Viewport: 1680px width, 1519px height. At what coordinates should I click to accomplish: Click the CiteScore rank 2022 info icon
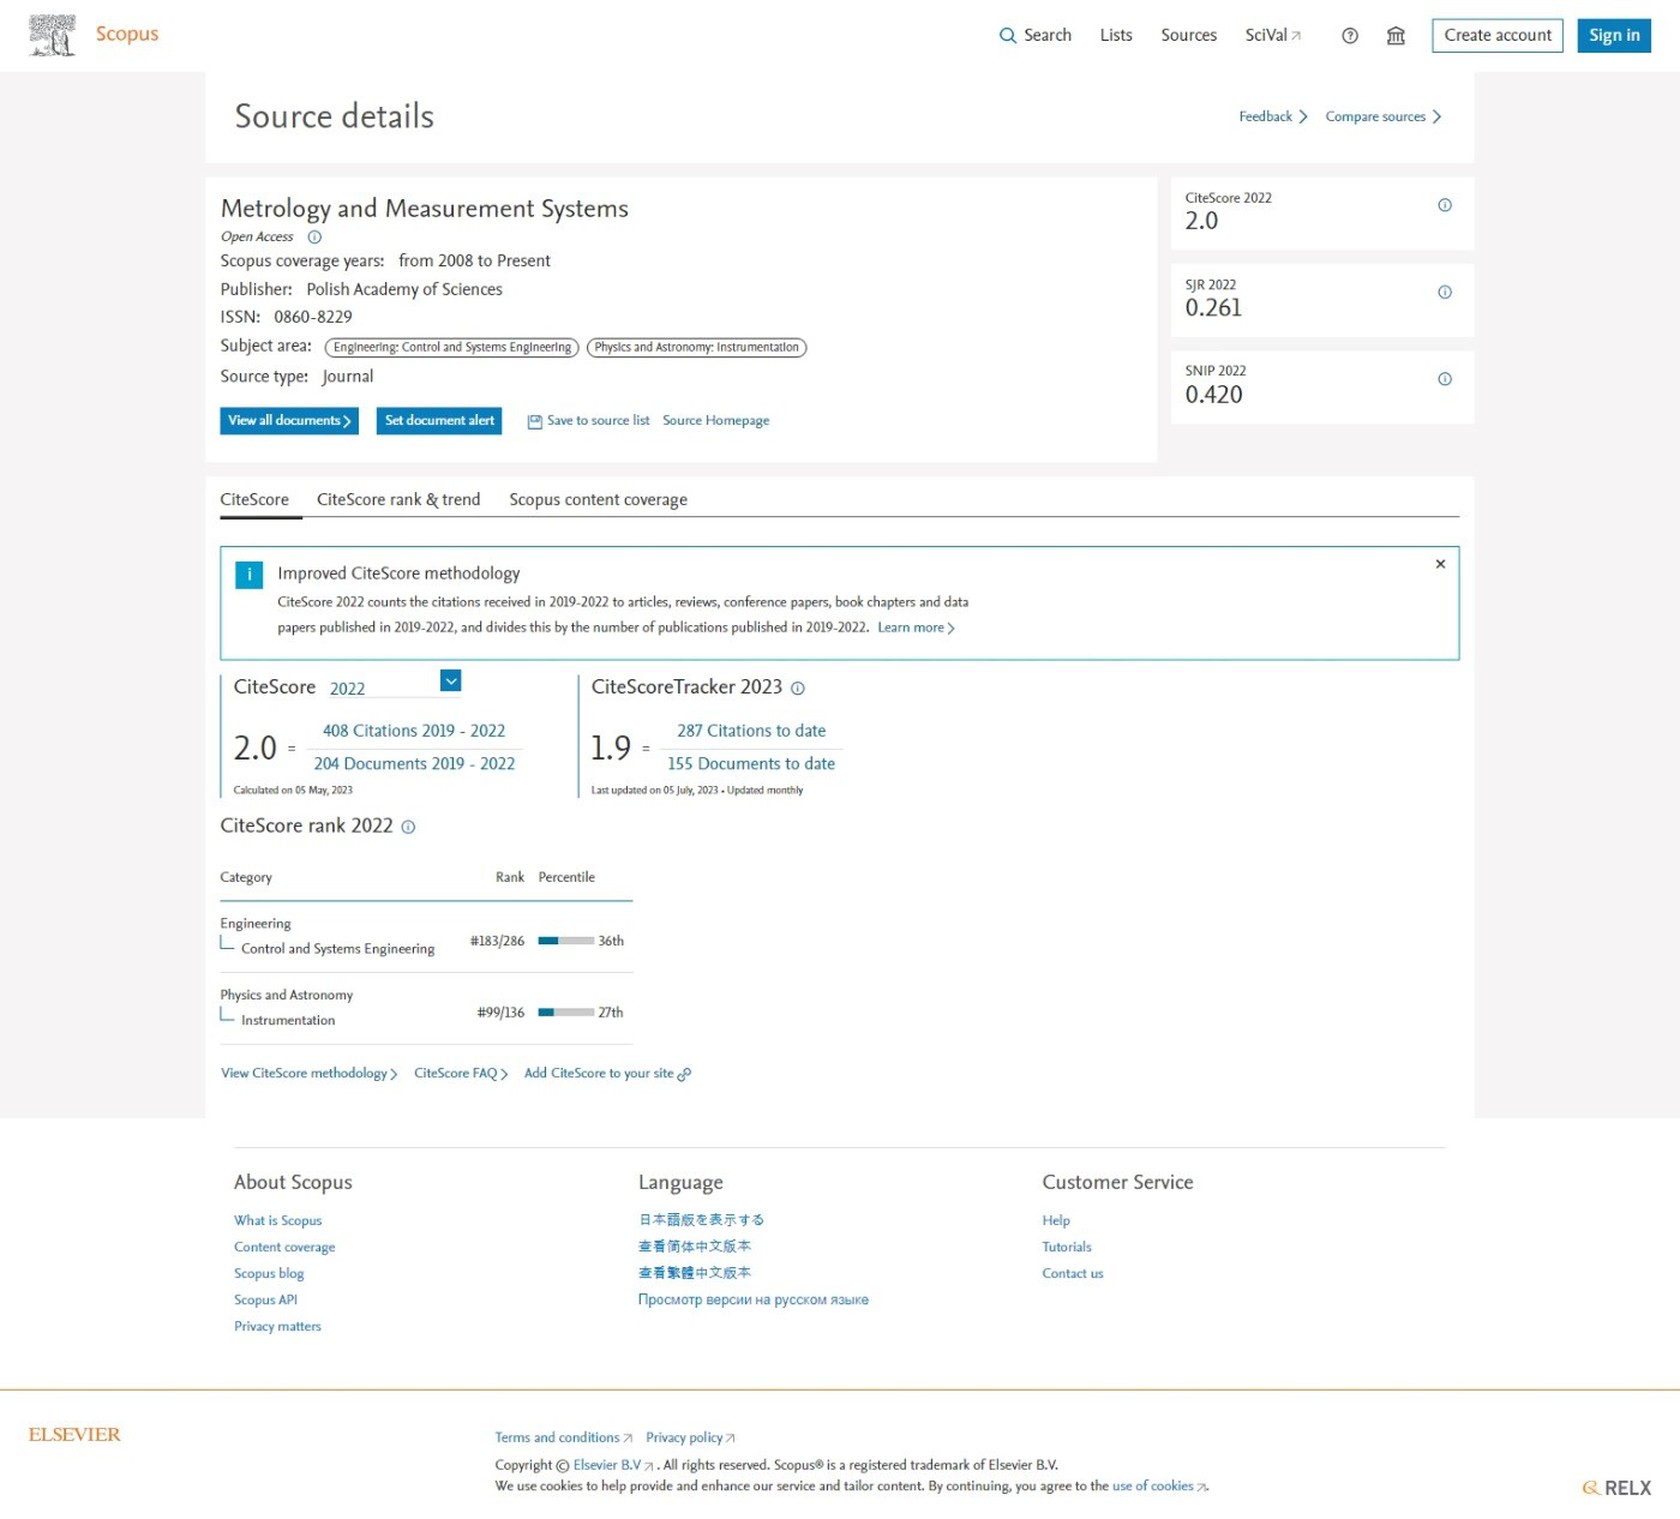[408, 827]
